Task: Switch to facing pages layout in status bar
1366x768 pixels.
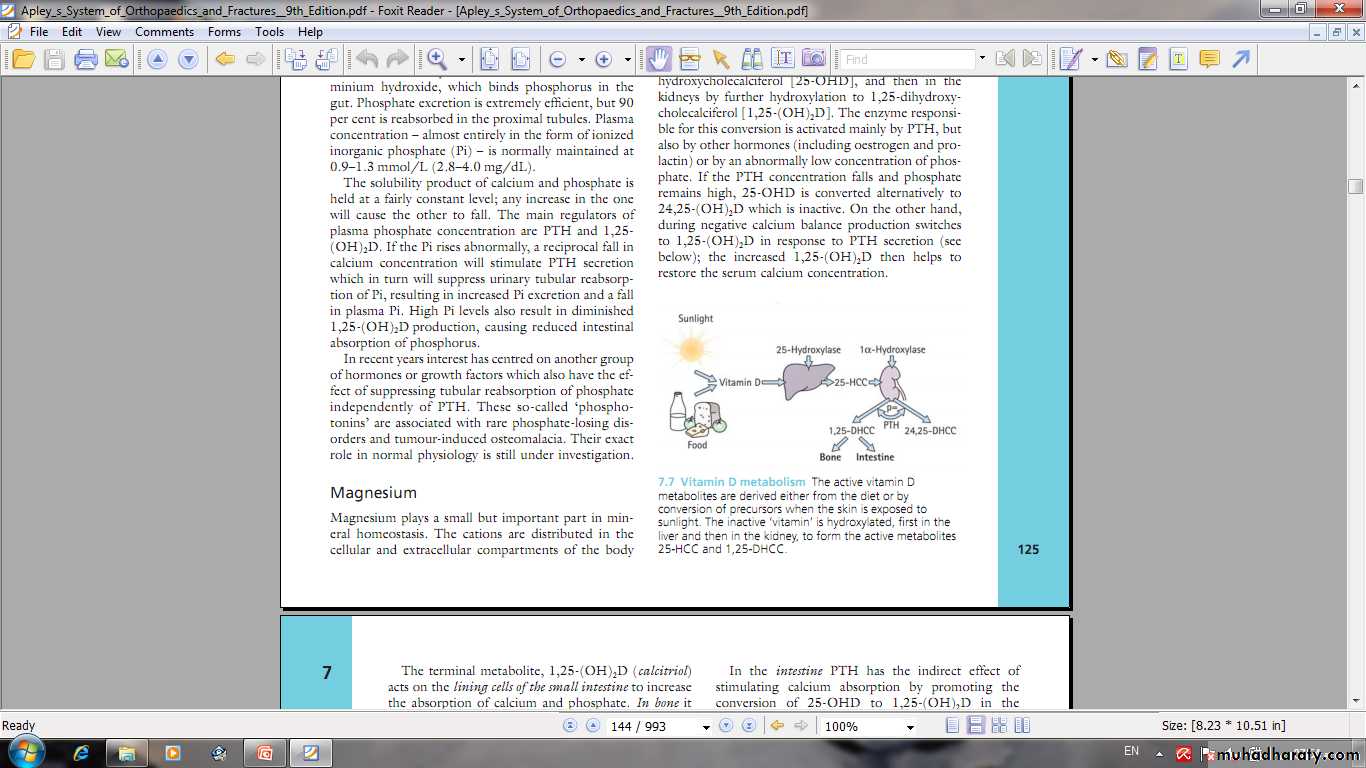Action: coord(998,726)
